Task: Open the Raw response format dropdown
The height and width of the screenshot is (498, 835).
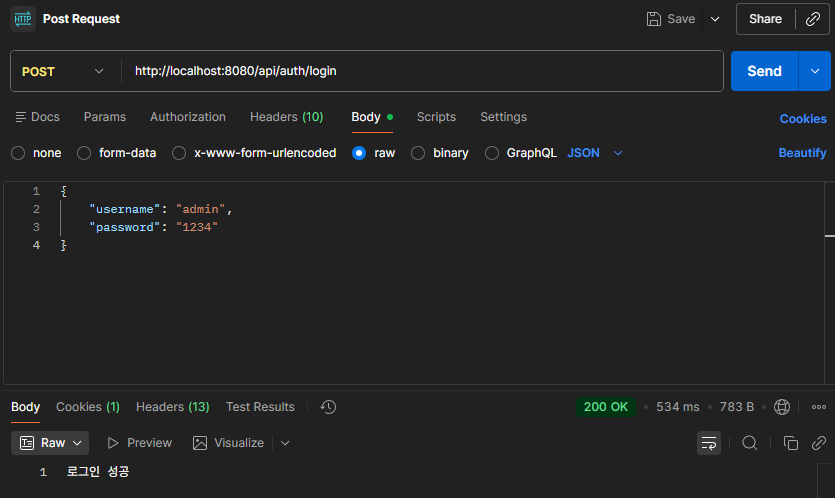Action: [x=50, y=443]
